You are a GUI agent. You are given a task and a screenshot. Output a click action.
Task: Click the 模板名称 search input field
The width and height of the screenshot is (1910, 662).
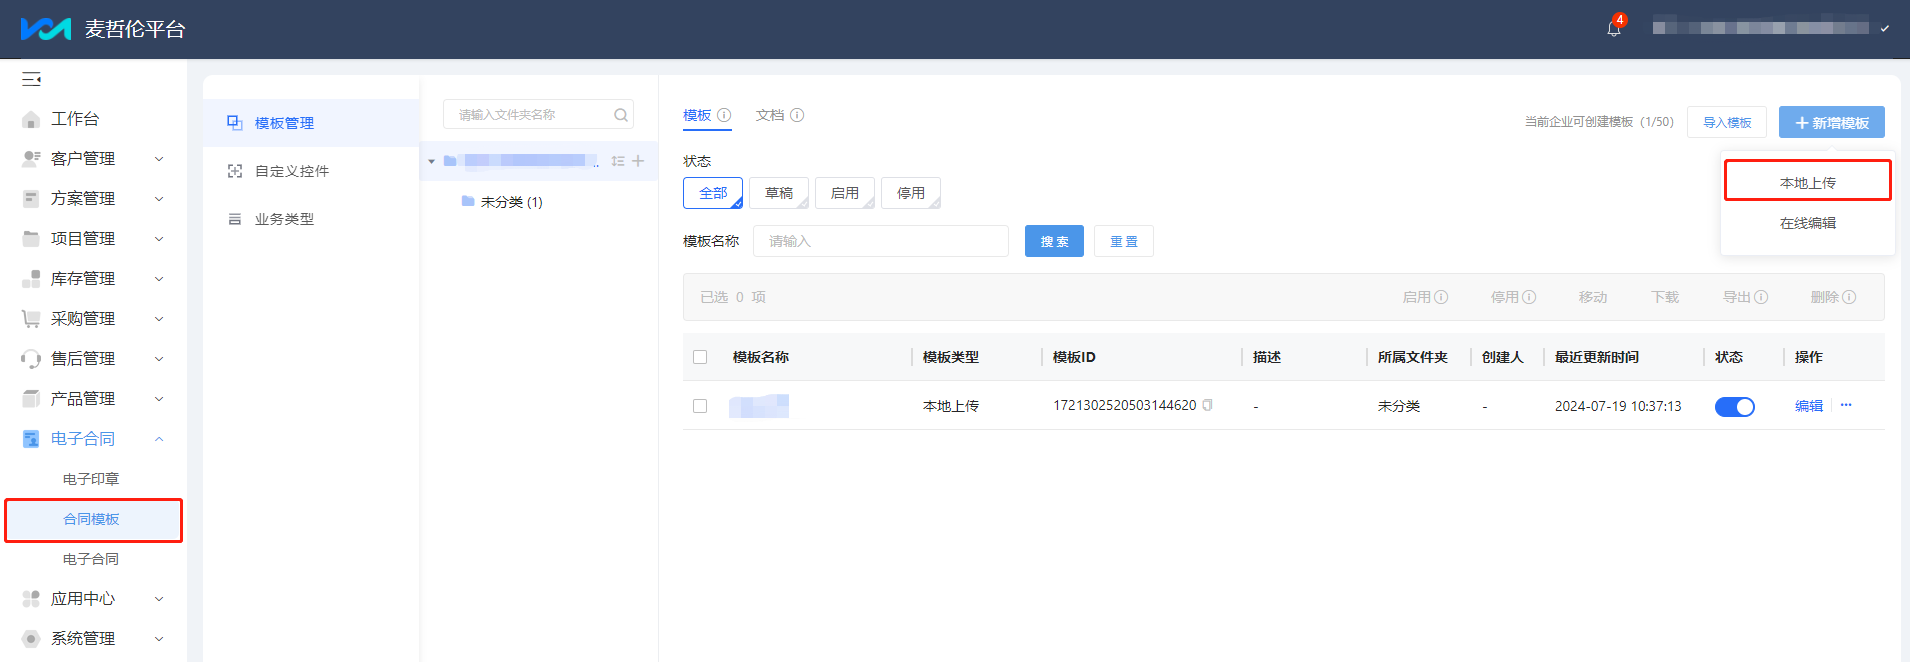pyautogui.click(x=881, y=241)
